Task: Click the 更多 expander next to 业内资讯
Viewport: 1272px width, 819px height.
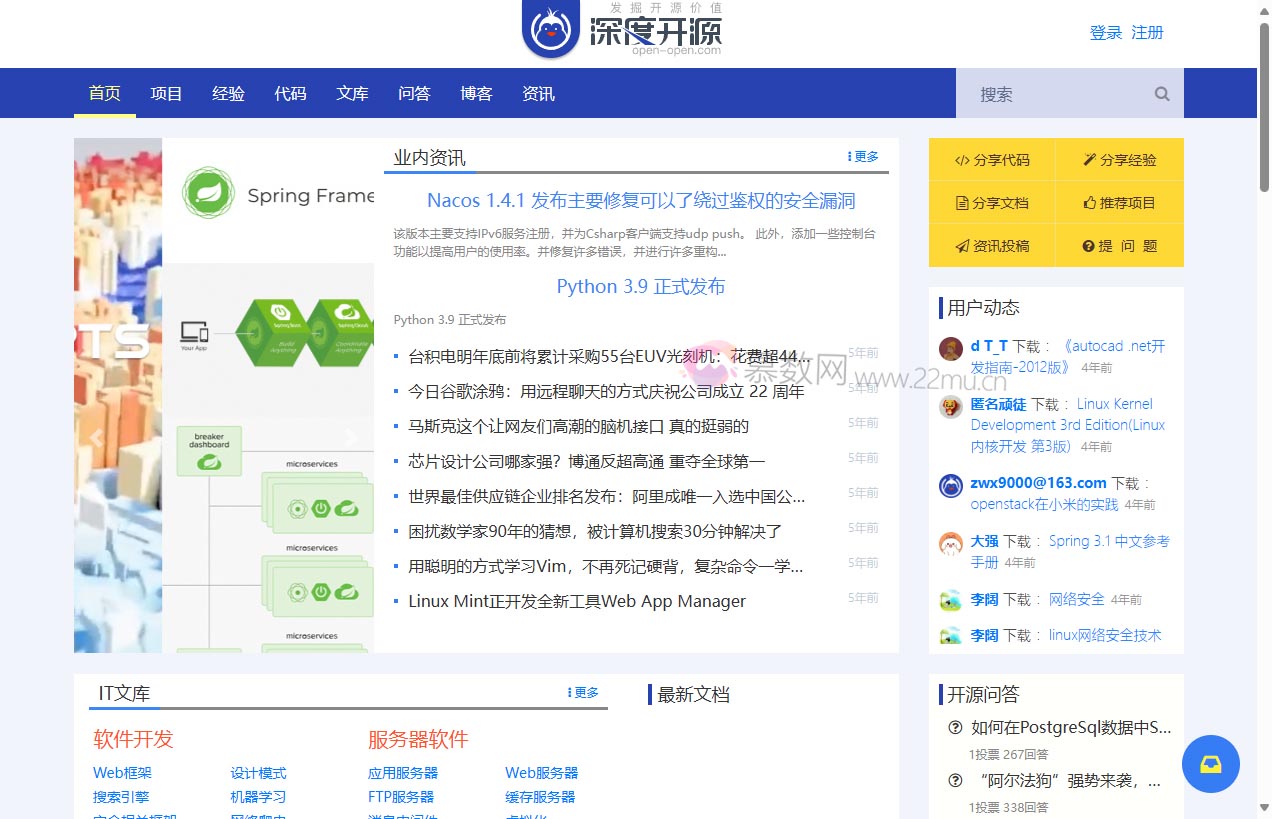Action: click(x=862, y=156)
